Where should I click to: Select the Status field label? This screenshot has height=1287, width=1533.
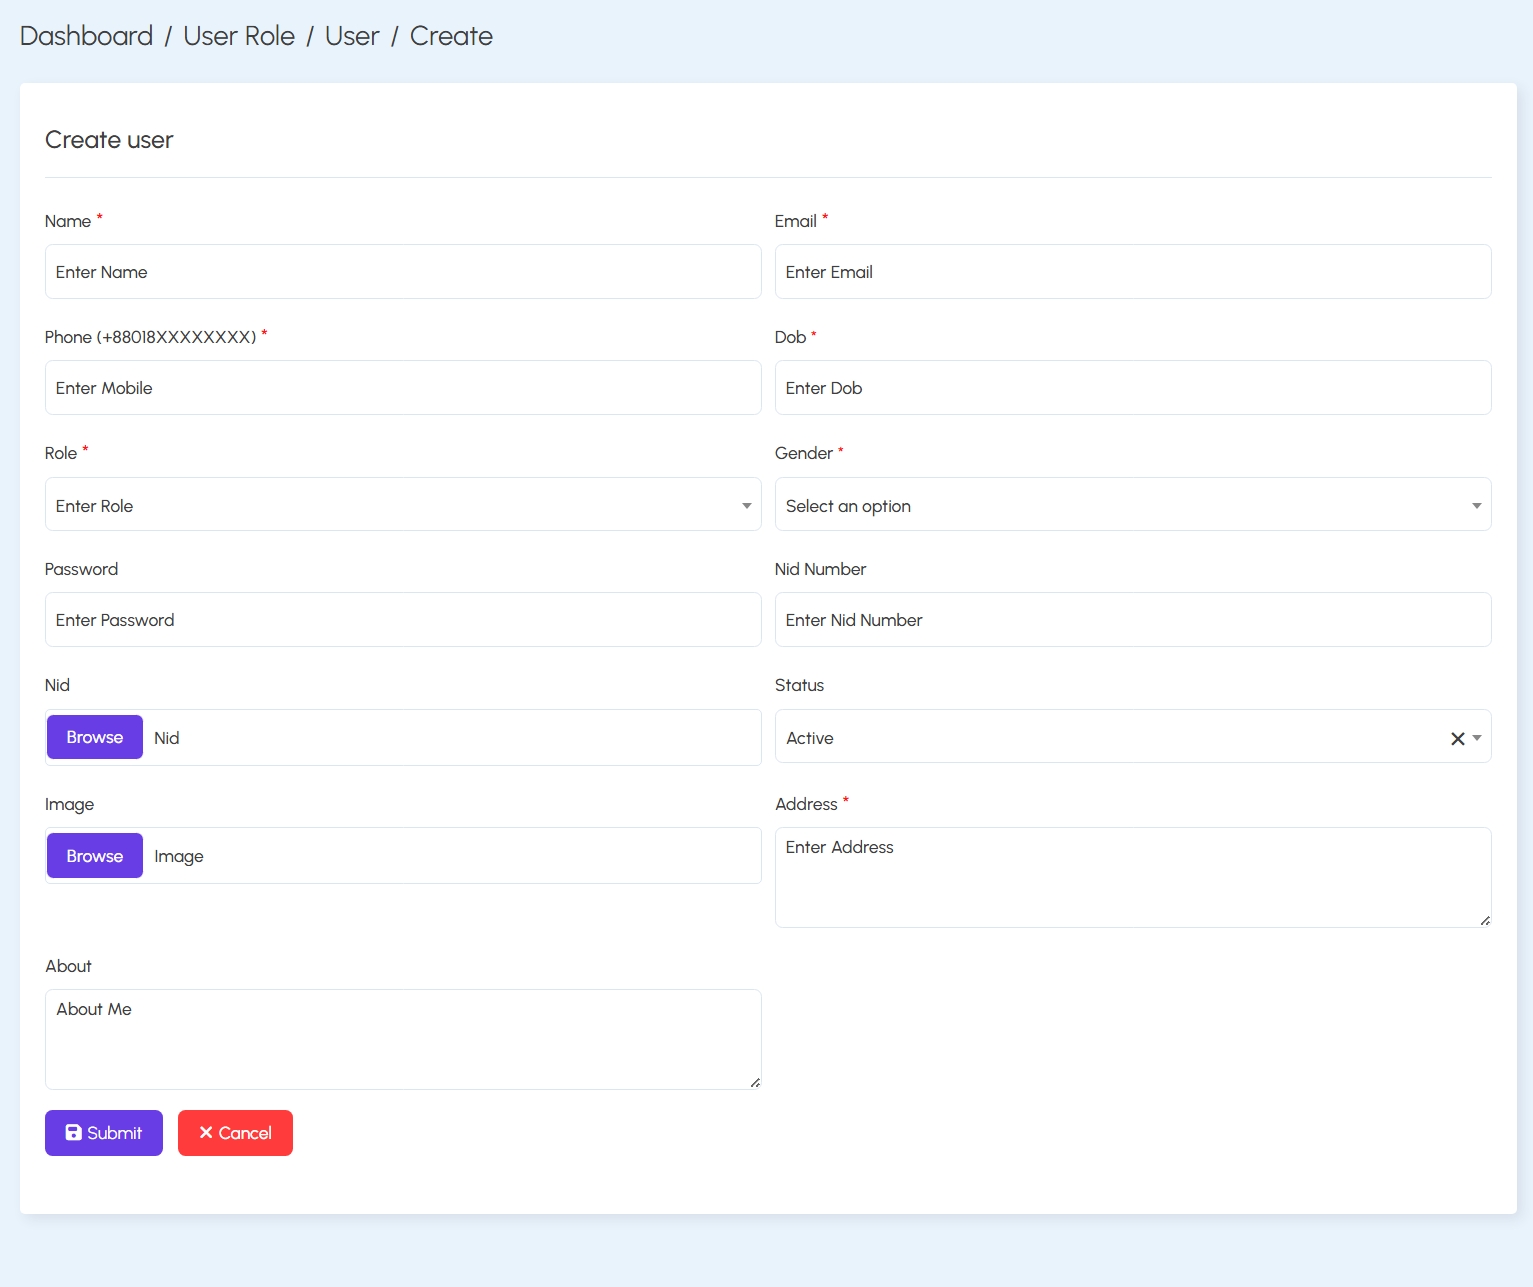point(799,685)
